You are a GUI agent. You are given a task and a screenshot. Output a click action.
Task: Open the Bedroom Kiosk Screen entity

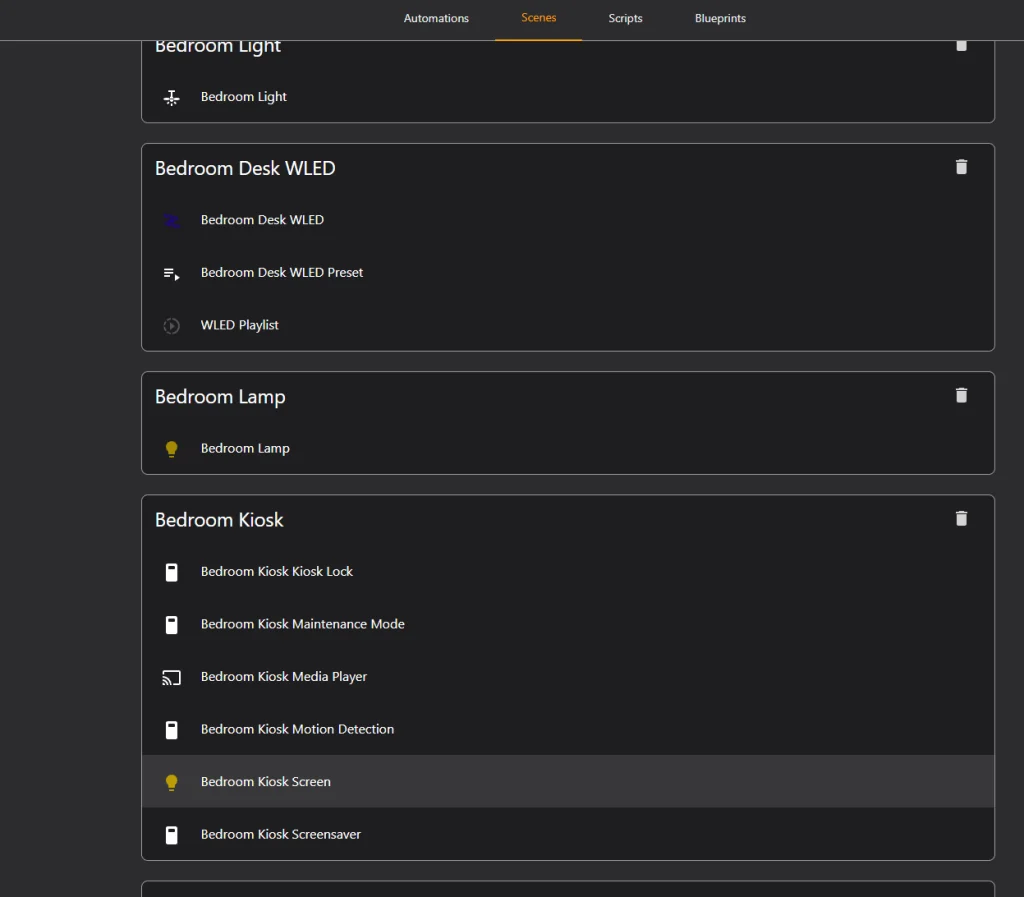568,781
